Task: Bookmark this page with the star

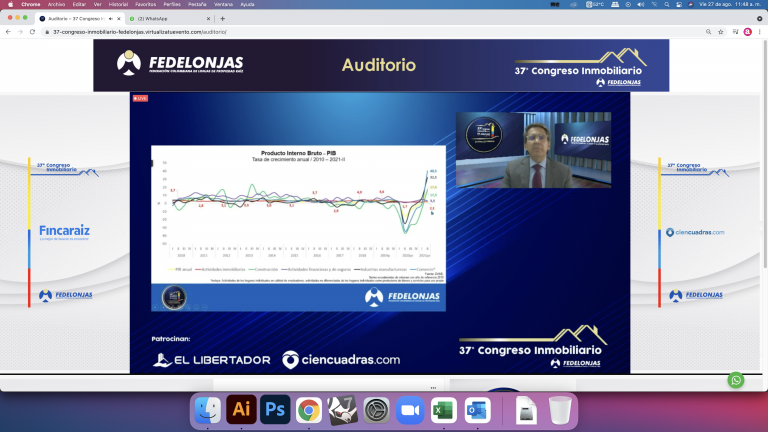Action: pyautogui.click(x=720, y=32)
